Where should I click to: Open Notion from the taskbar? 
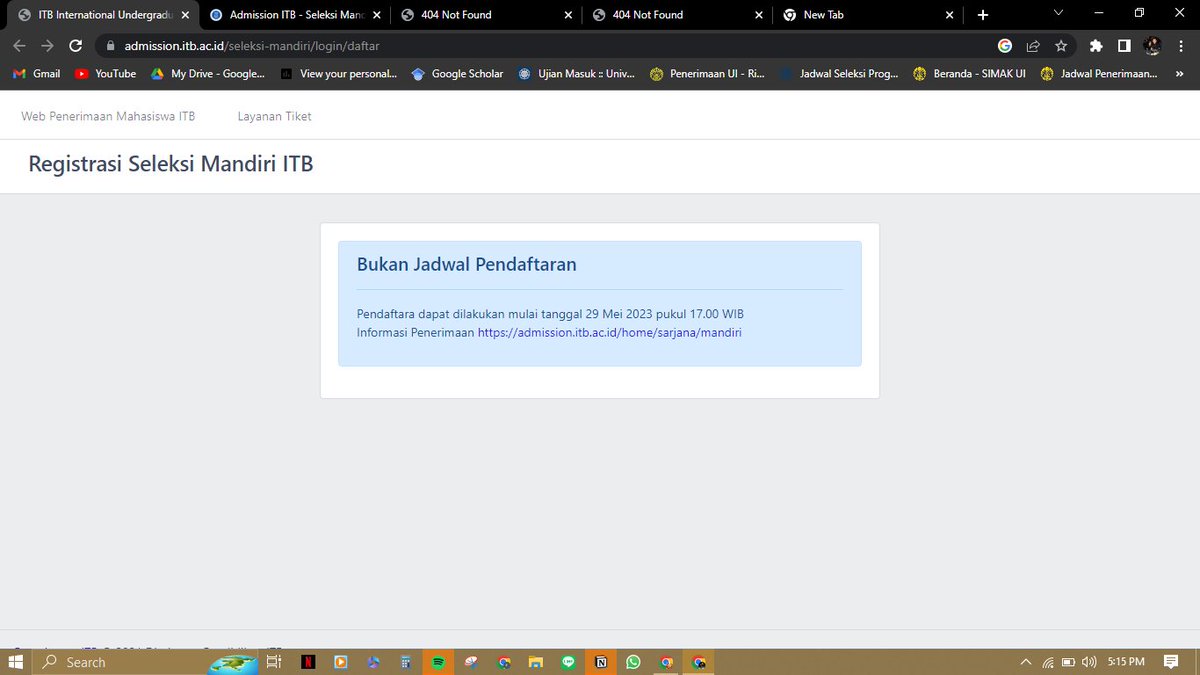coord(601,662)
